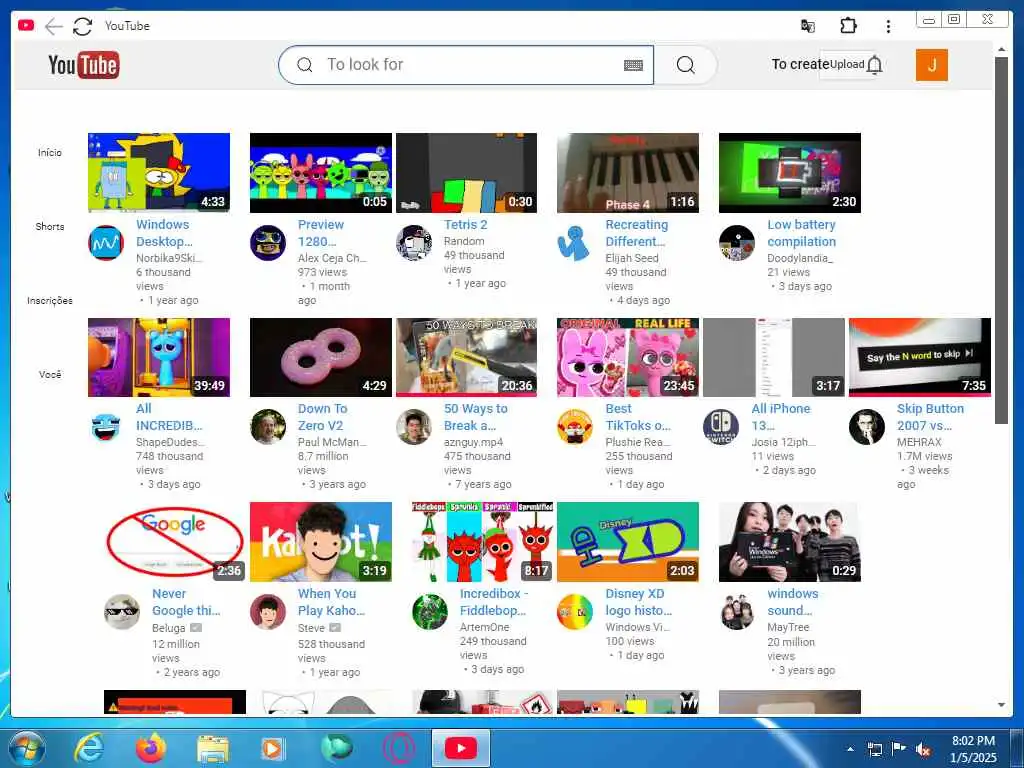The image size is (1024, 768).
Task: Open the extensions puzzle icon
Action: tap(848, 26)
